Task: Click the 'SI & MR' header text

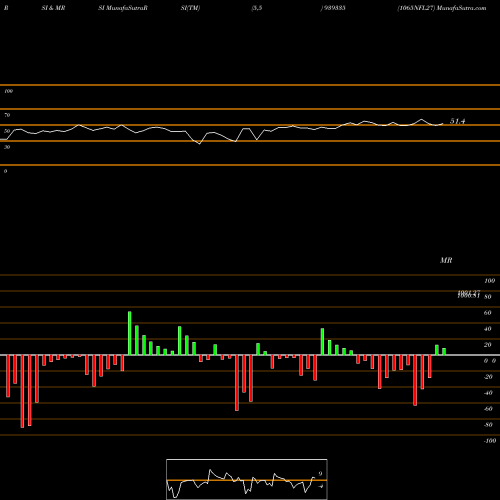Action: pos(53,8)
